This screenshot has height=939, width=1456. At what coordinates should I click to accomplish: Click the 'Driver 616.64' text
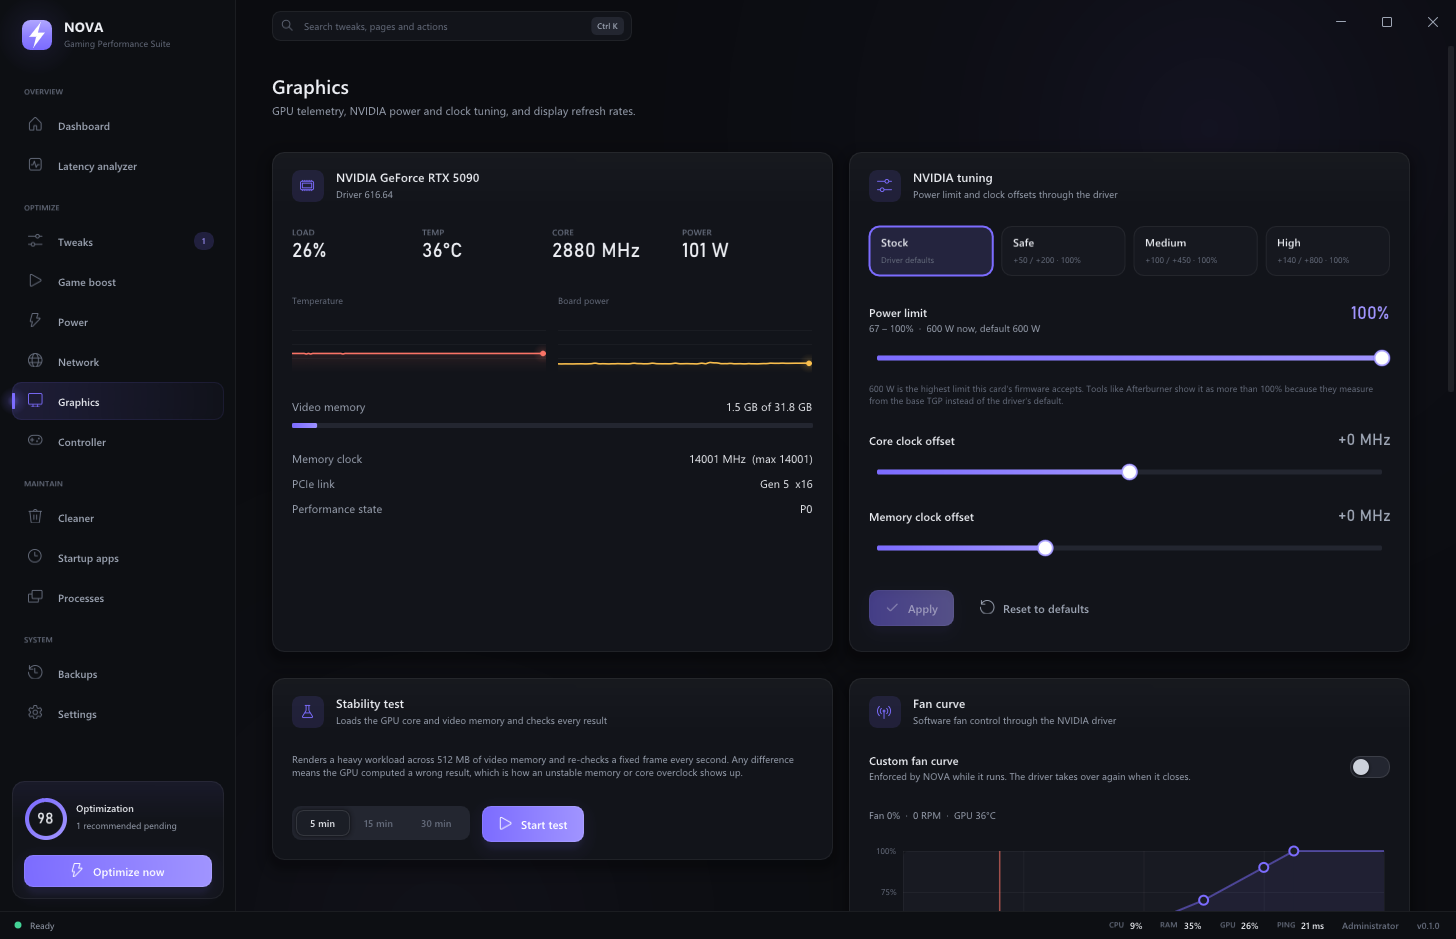364,195
